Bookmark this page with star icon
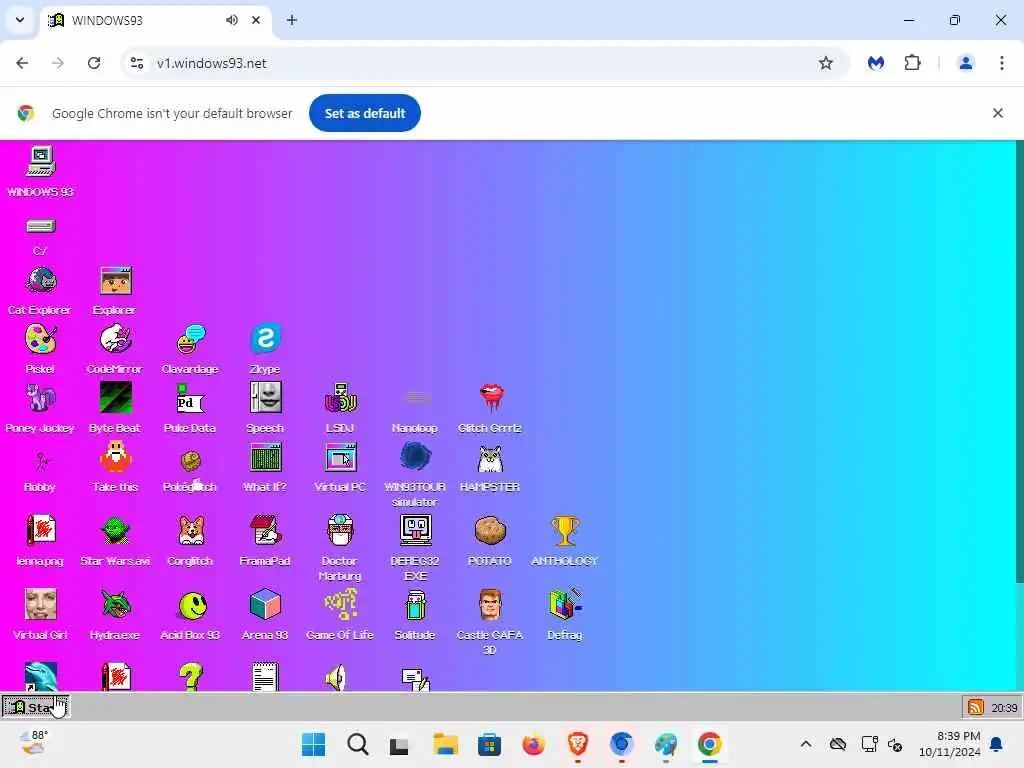The image size is (1024, 768). pyautogui.click(x=825, y=63)
